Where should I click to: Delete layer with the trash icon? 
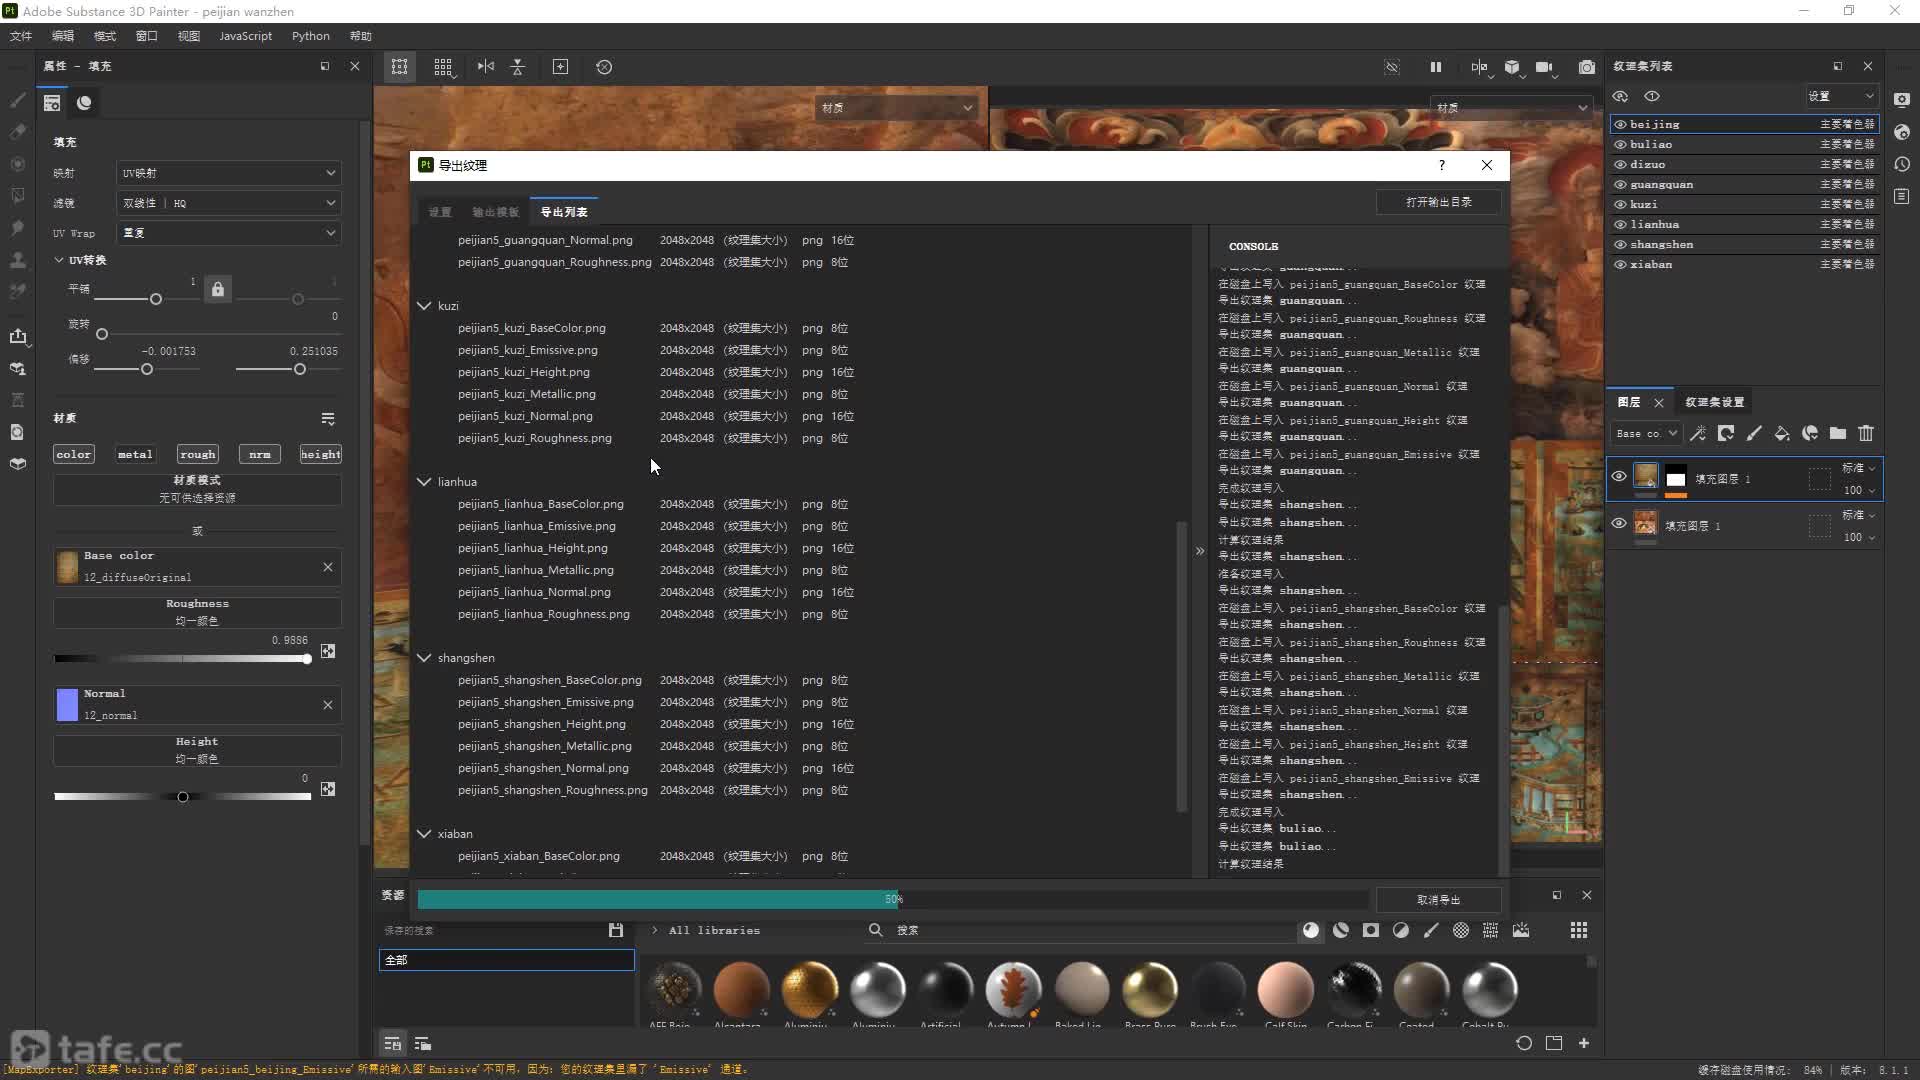[1866, 433]
